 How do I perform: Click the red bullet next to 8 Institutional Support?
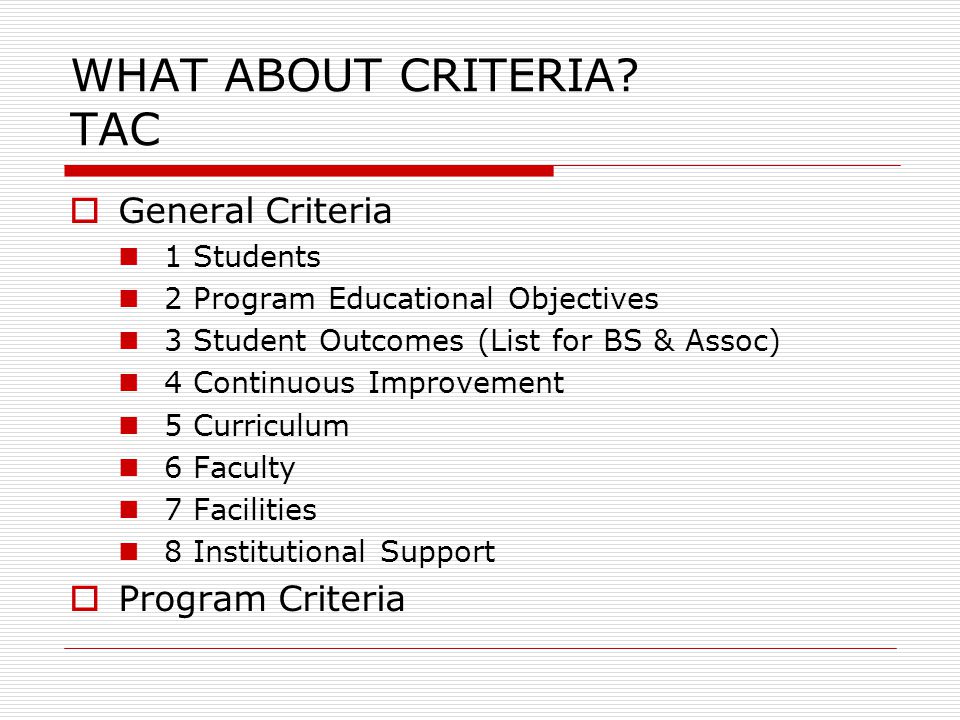129,552
